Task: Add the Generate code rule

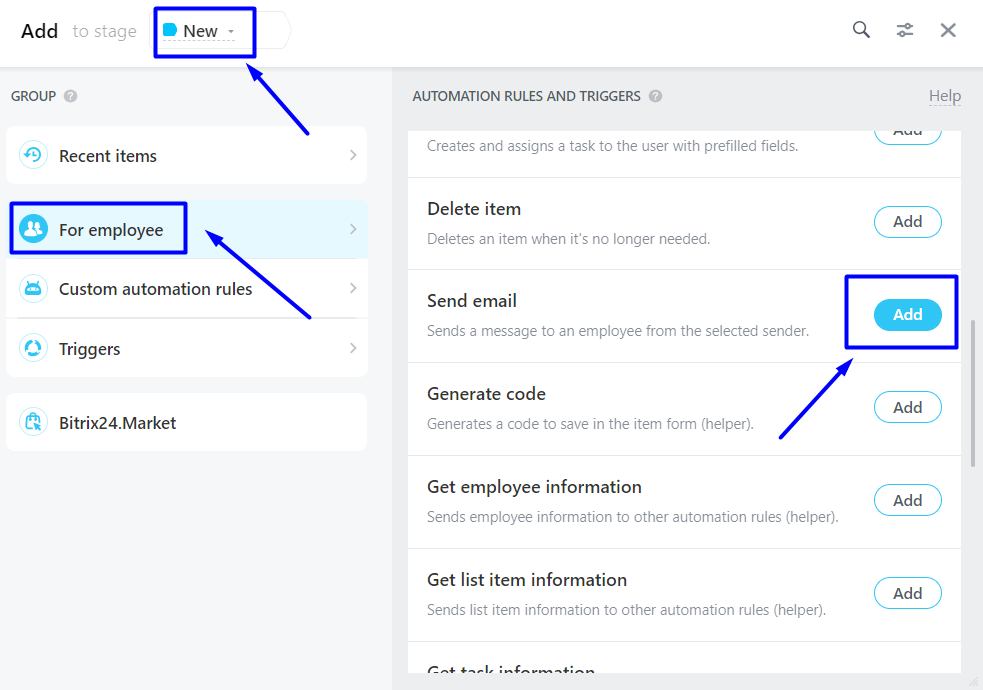Action: [x=907, y=407]
